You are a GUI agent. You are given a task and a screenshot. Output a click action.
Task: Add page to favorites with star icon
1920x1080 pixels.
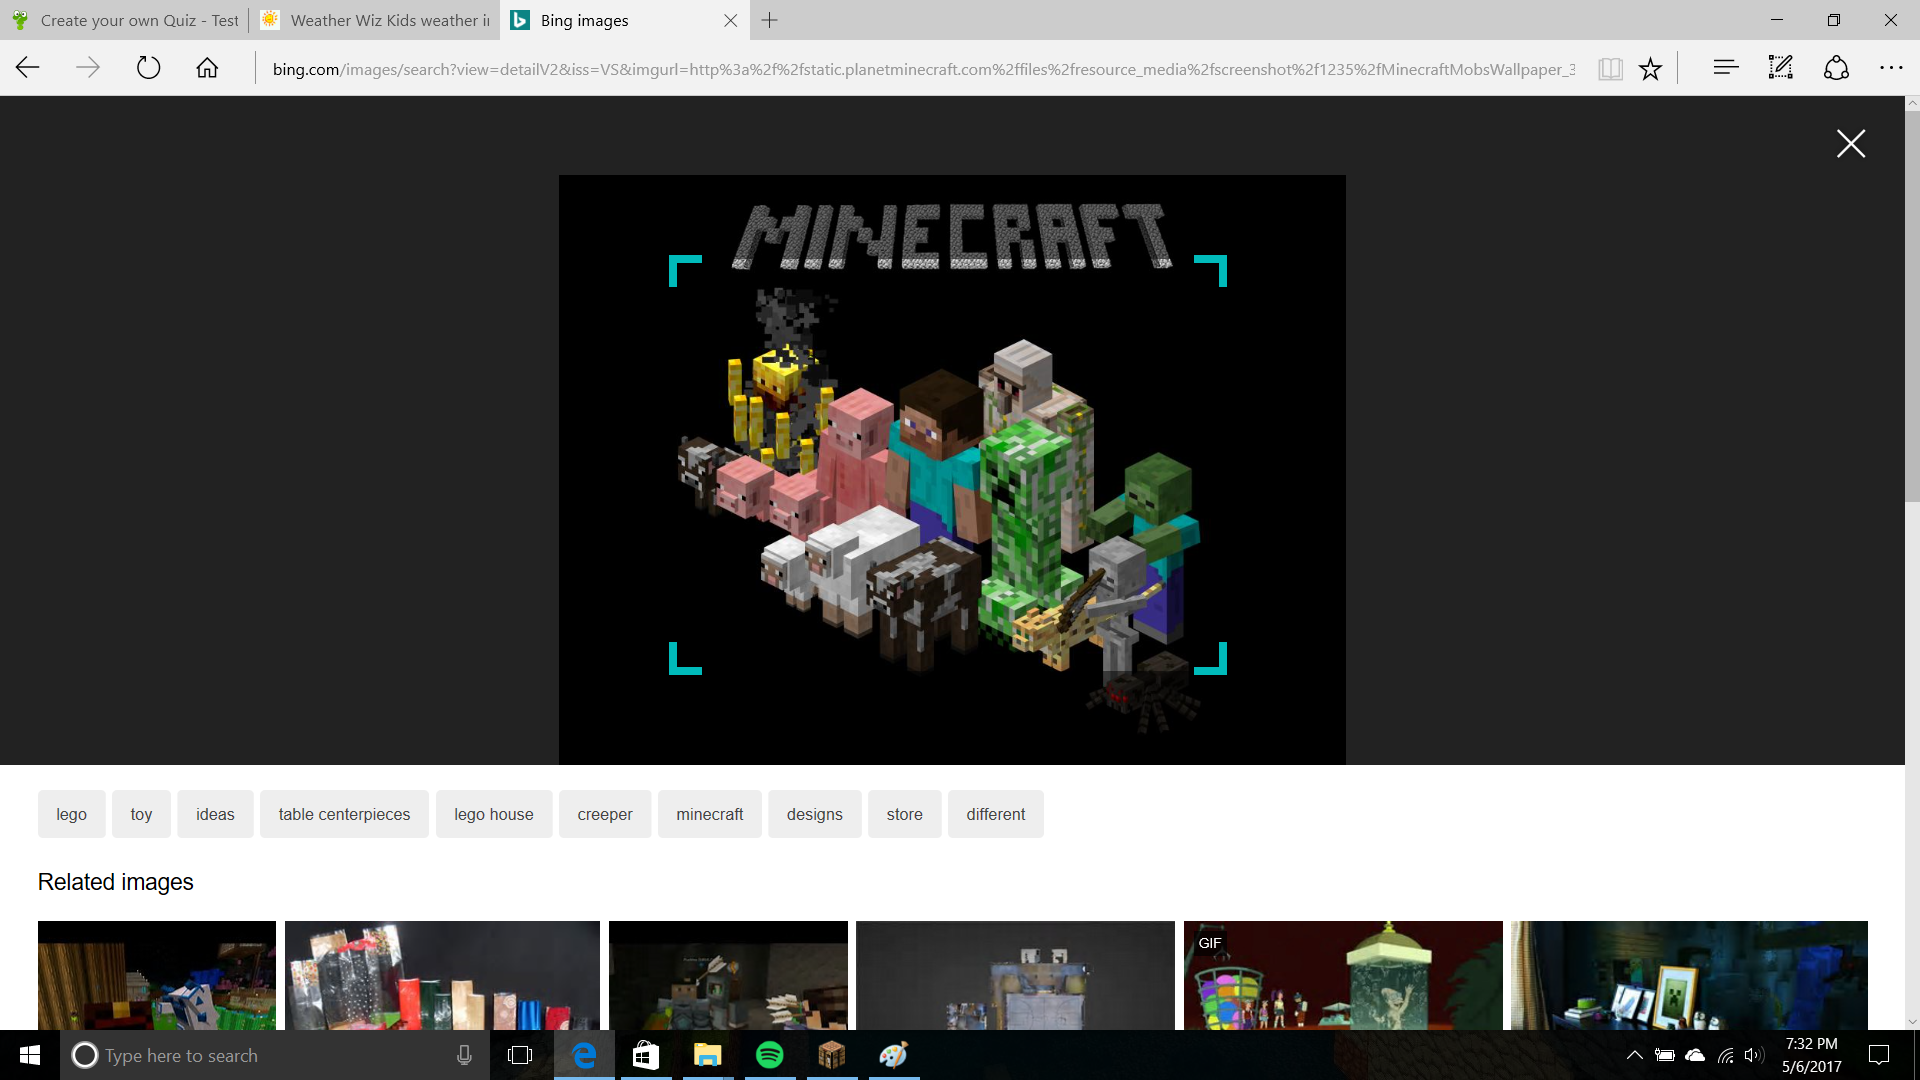(1650, 68)
